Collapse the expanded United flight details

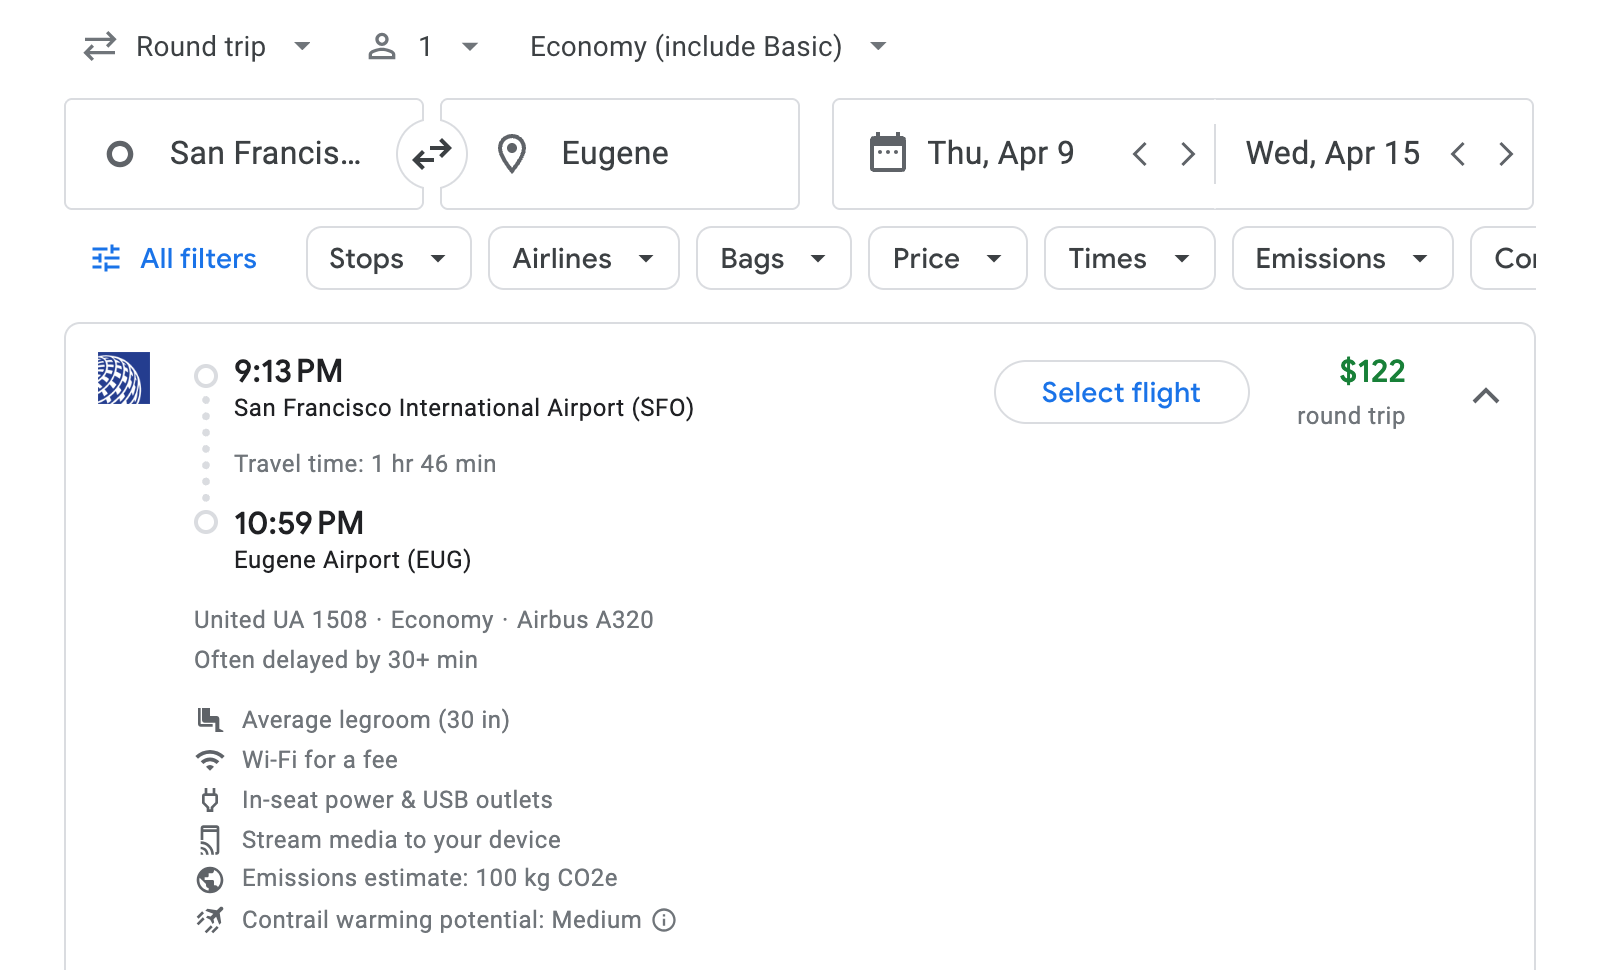(x=1487, y=396)
